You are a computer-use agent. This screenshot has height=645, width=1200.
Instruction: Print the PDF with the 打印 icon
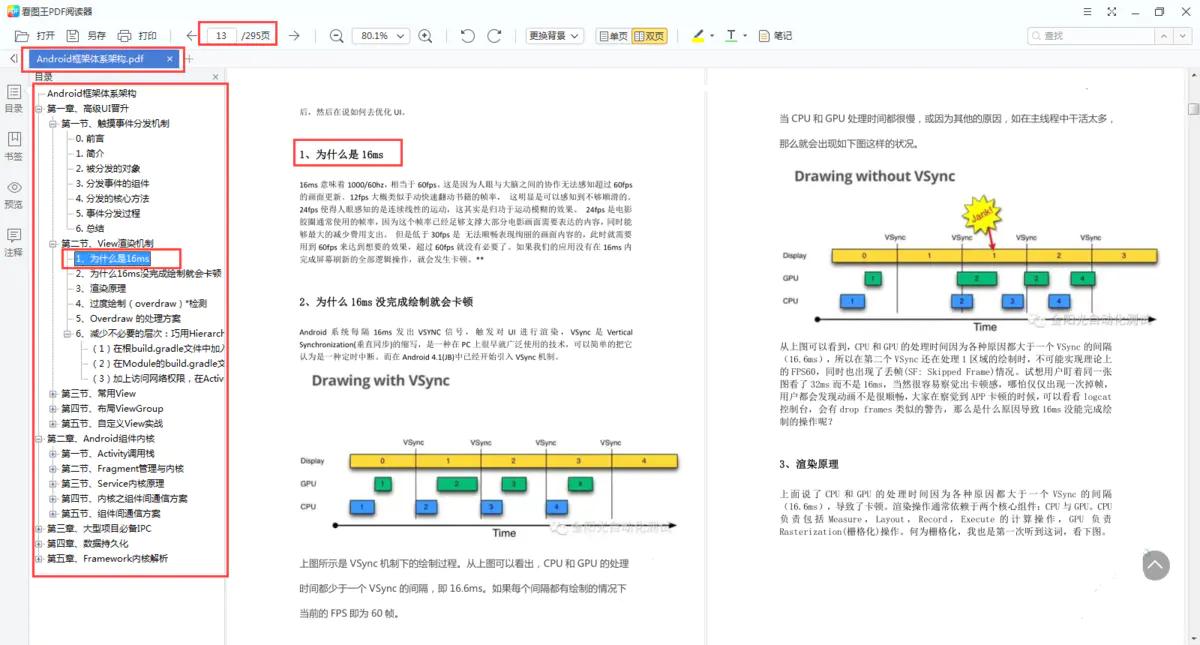tap(134, 34)
